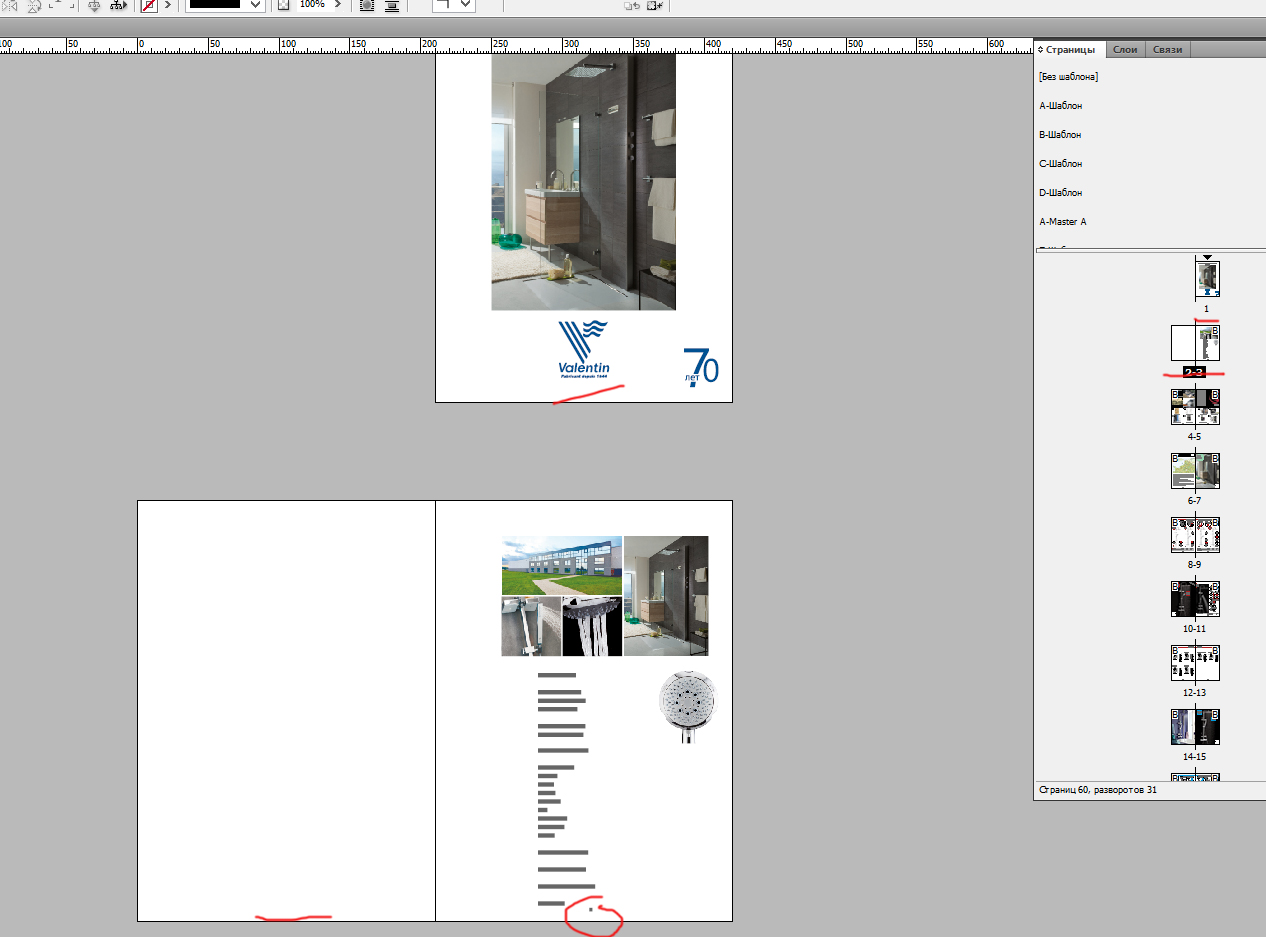Open the Связи panel tab
Viewport: 1266px width, 937px height.
1167,49
